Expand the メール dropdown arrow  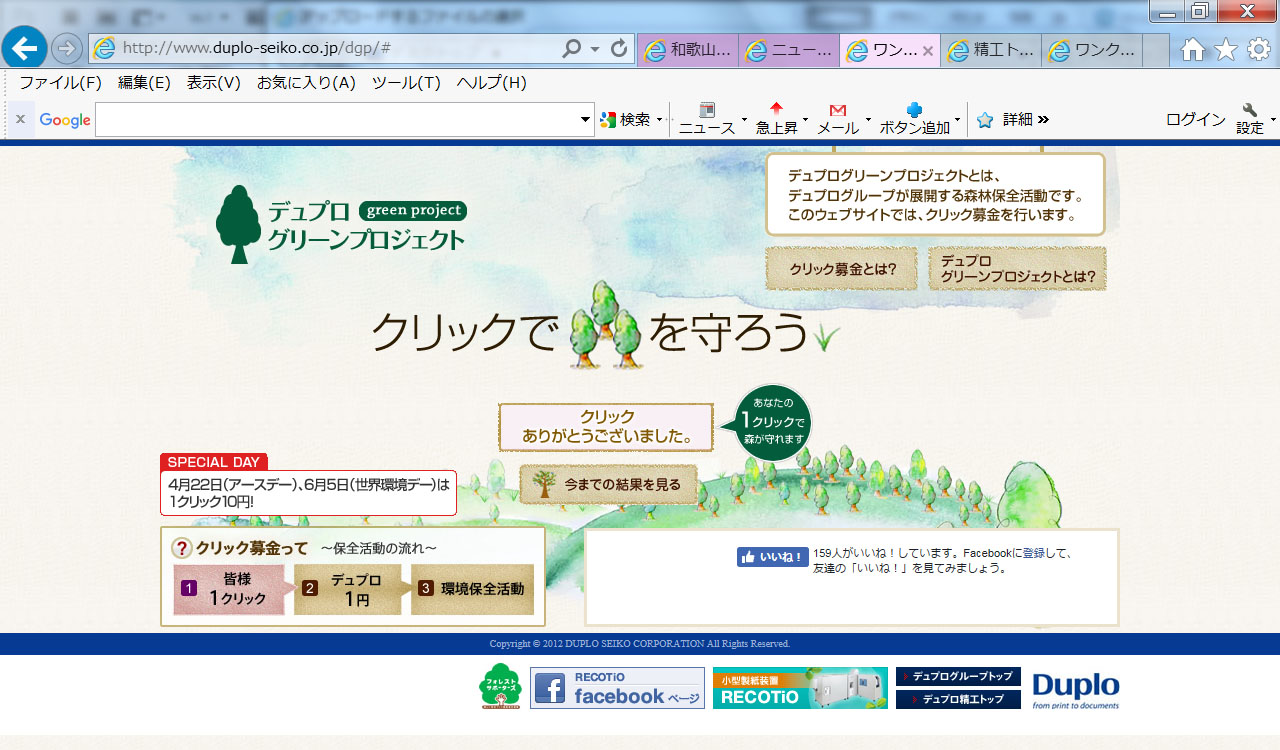tap(868, 120)
